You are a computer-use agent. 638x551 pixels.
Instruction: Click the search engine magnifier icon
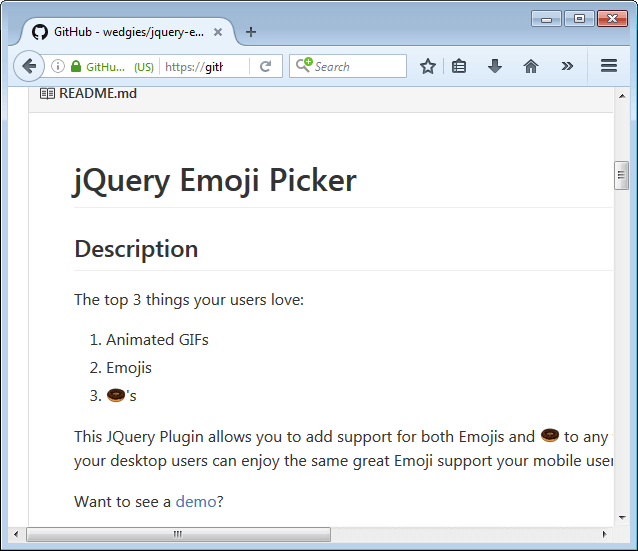[x=304, y=65]
